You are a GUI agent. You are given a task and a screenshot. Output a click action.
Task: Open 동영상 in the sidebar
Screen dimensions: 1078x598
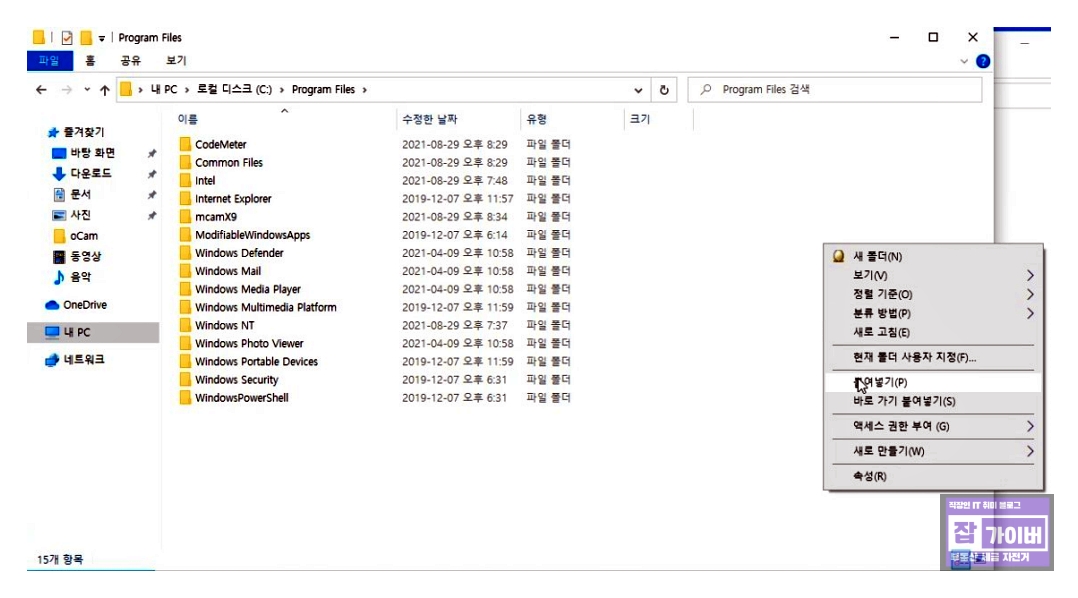85,256
